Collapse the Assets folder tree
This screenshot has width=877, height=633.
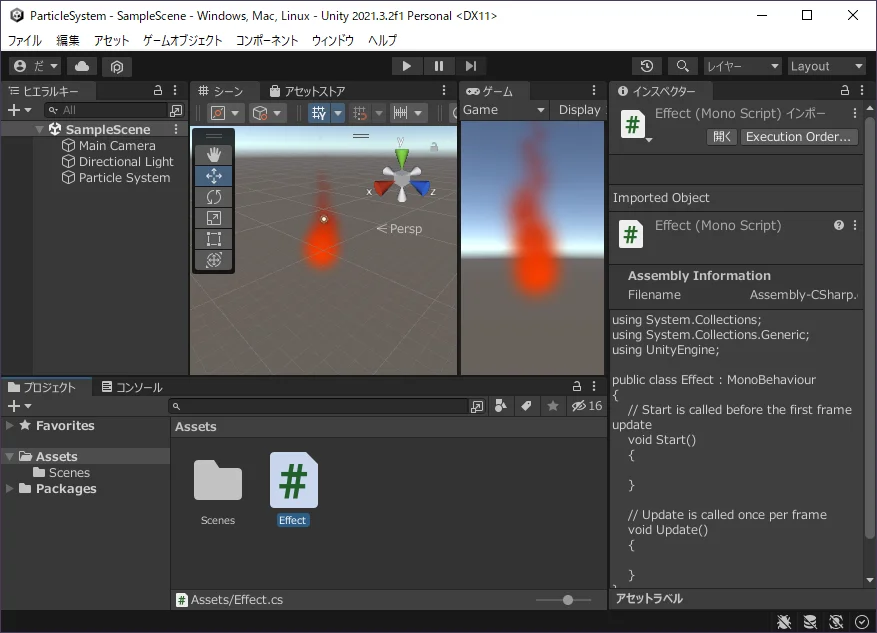click(10, 457)
